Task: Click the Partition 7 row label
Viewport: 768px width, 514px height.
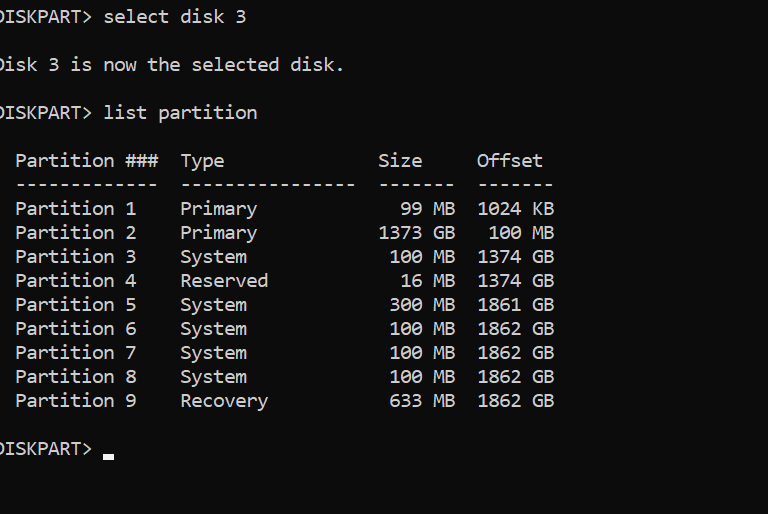Action: point(76,352)
